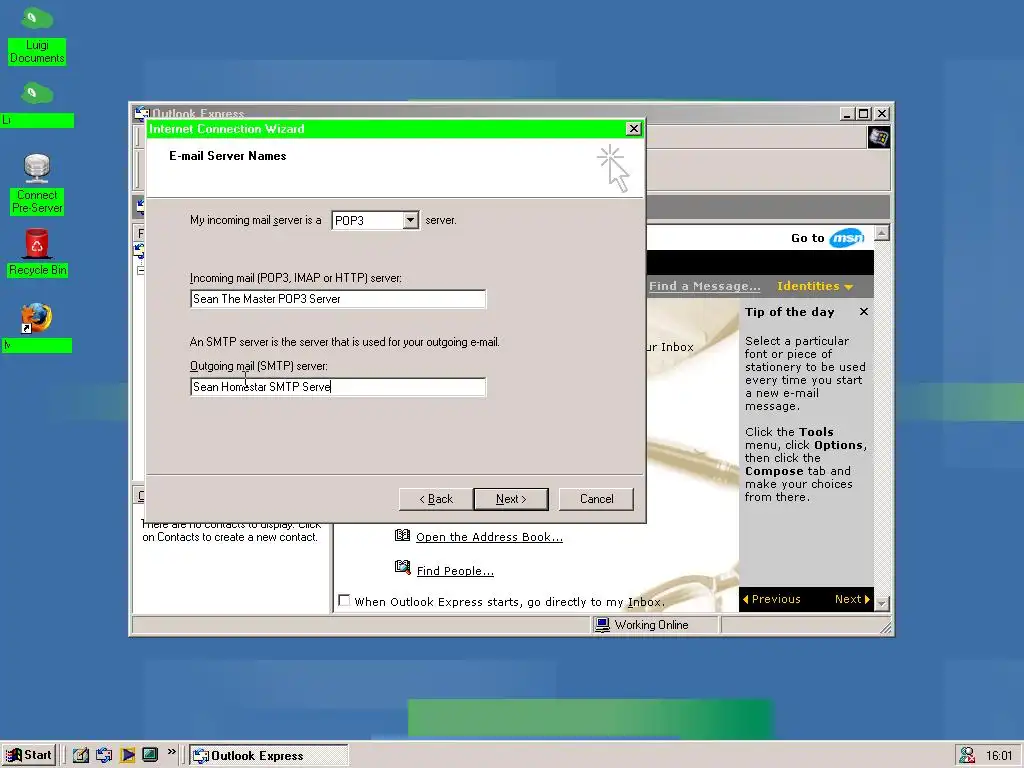This screenshot has height=768, width=1024.
Task: Toggle go directly to my Inbox checkbox
Action: (x=344, y=600)
